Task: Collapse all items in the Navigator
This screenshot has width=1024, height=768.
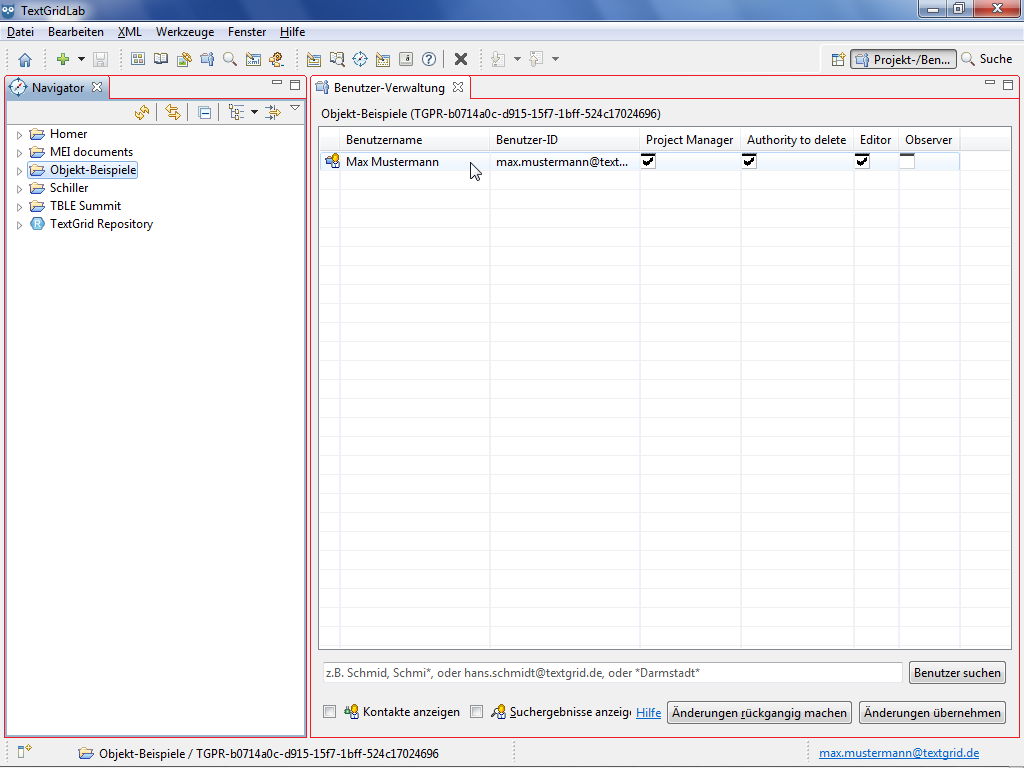Action: [x=204, y=113]
